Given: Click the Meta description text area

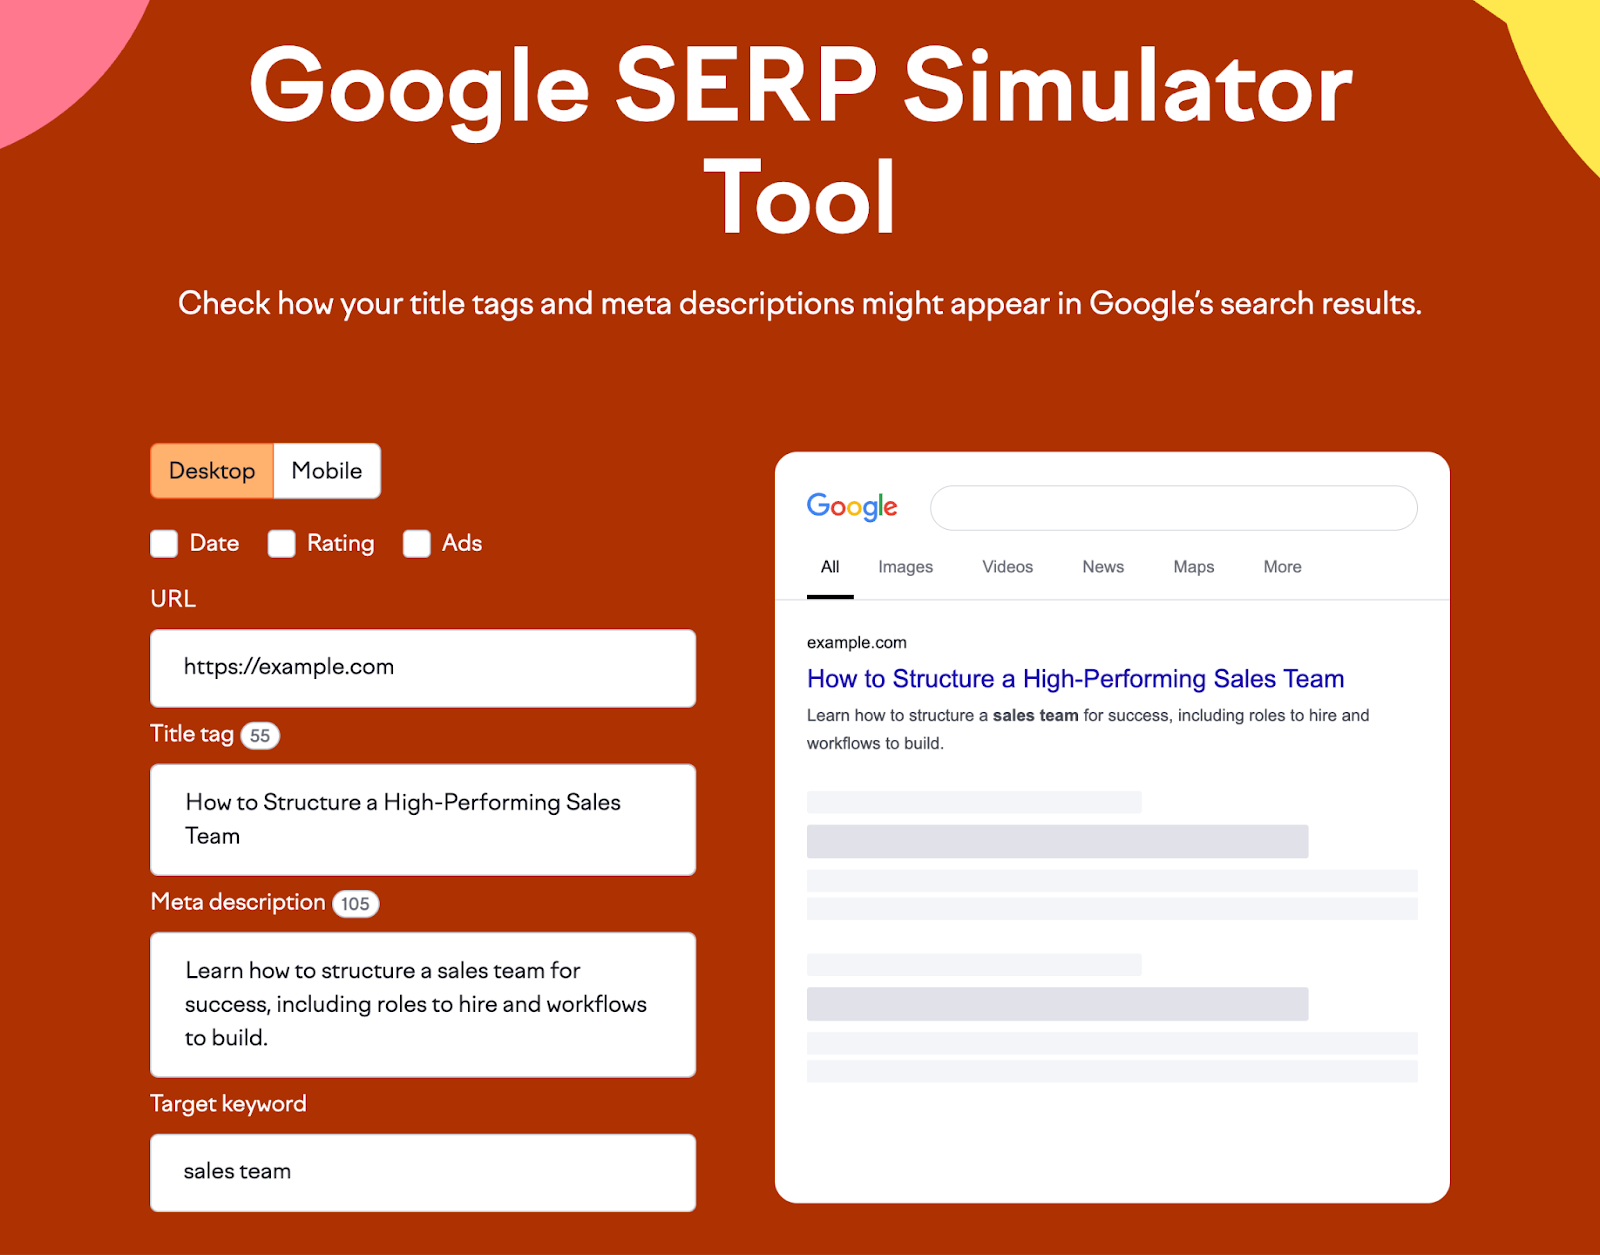Looking at the screenshot, I should click(x=422, y=1004).
